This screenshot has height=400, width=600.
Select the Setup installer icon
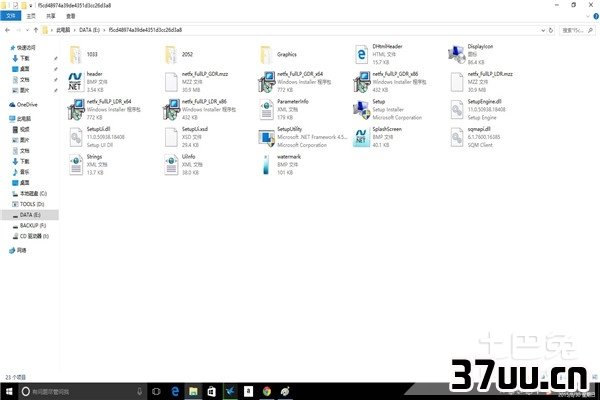[361, 109]
